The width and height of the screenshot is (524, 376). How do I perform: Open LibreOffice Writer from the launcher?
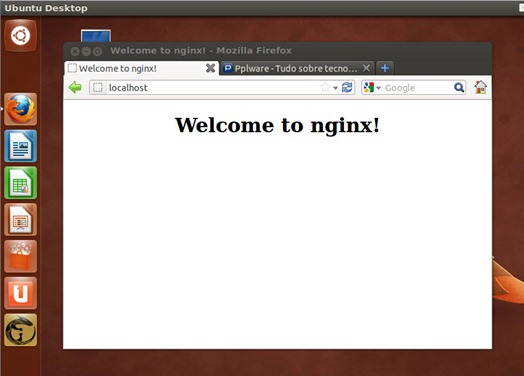(20, 146)
